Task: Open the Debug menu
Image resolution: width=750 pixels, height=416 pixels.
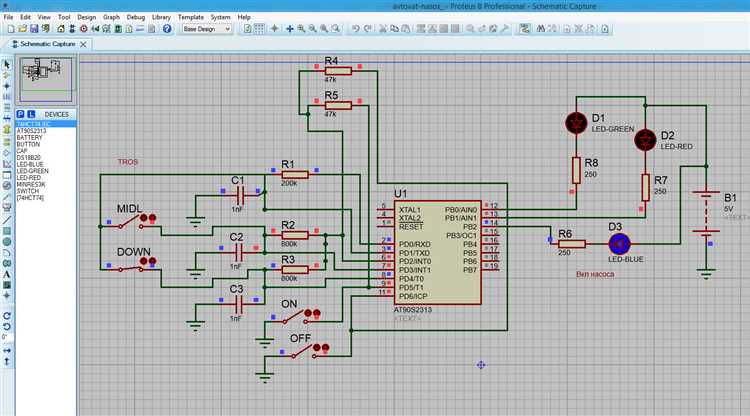Action: point(135,17)
